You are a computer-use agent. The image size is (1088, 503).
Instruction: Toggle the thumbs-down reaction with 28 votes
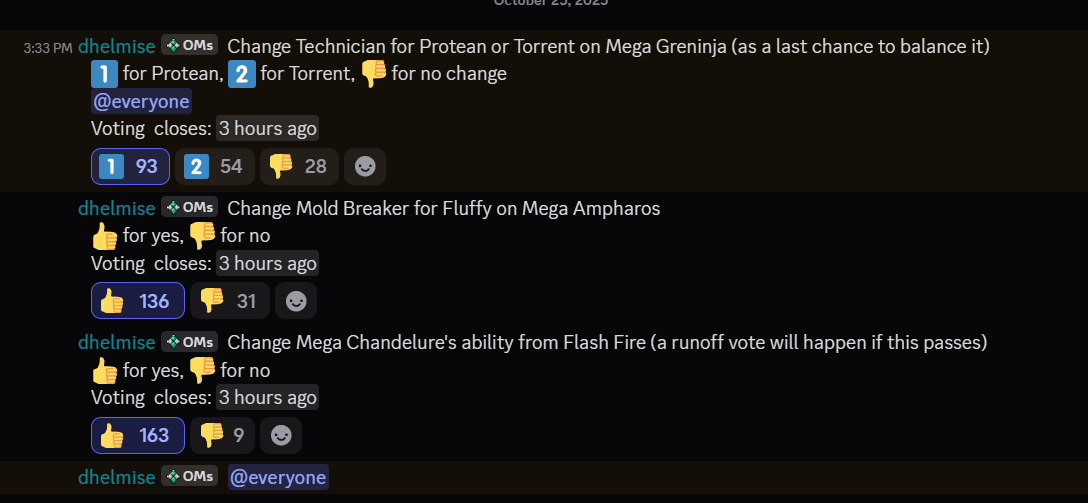299,167
